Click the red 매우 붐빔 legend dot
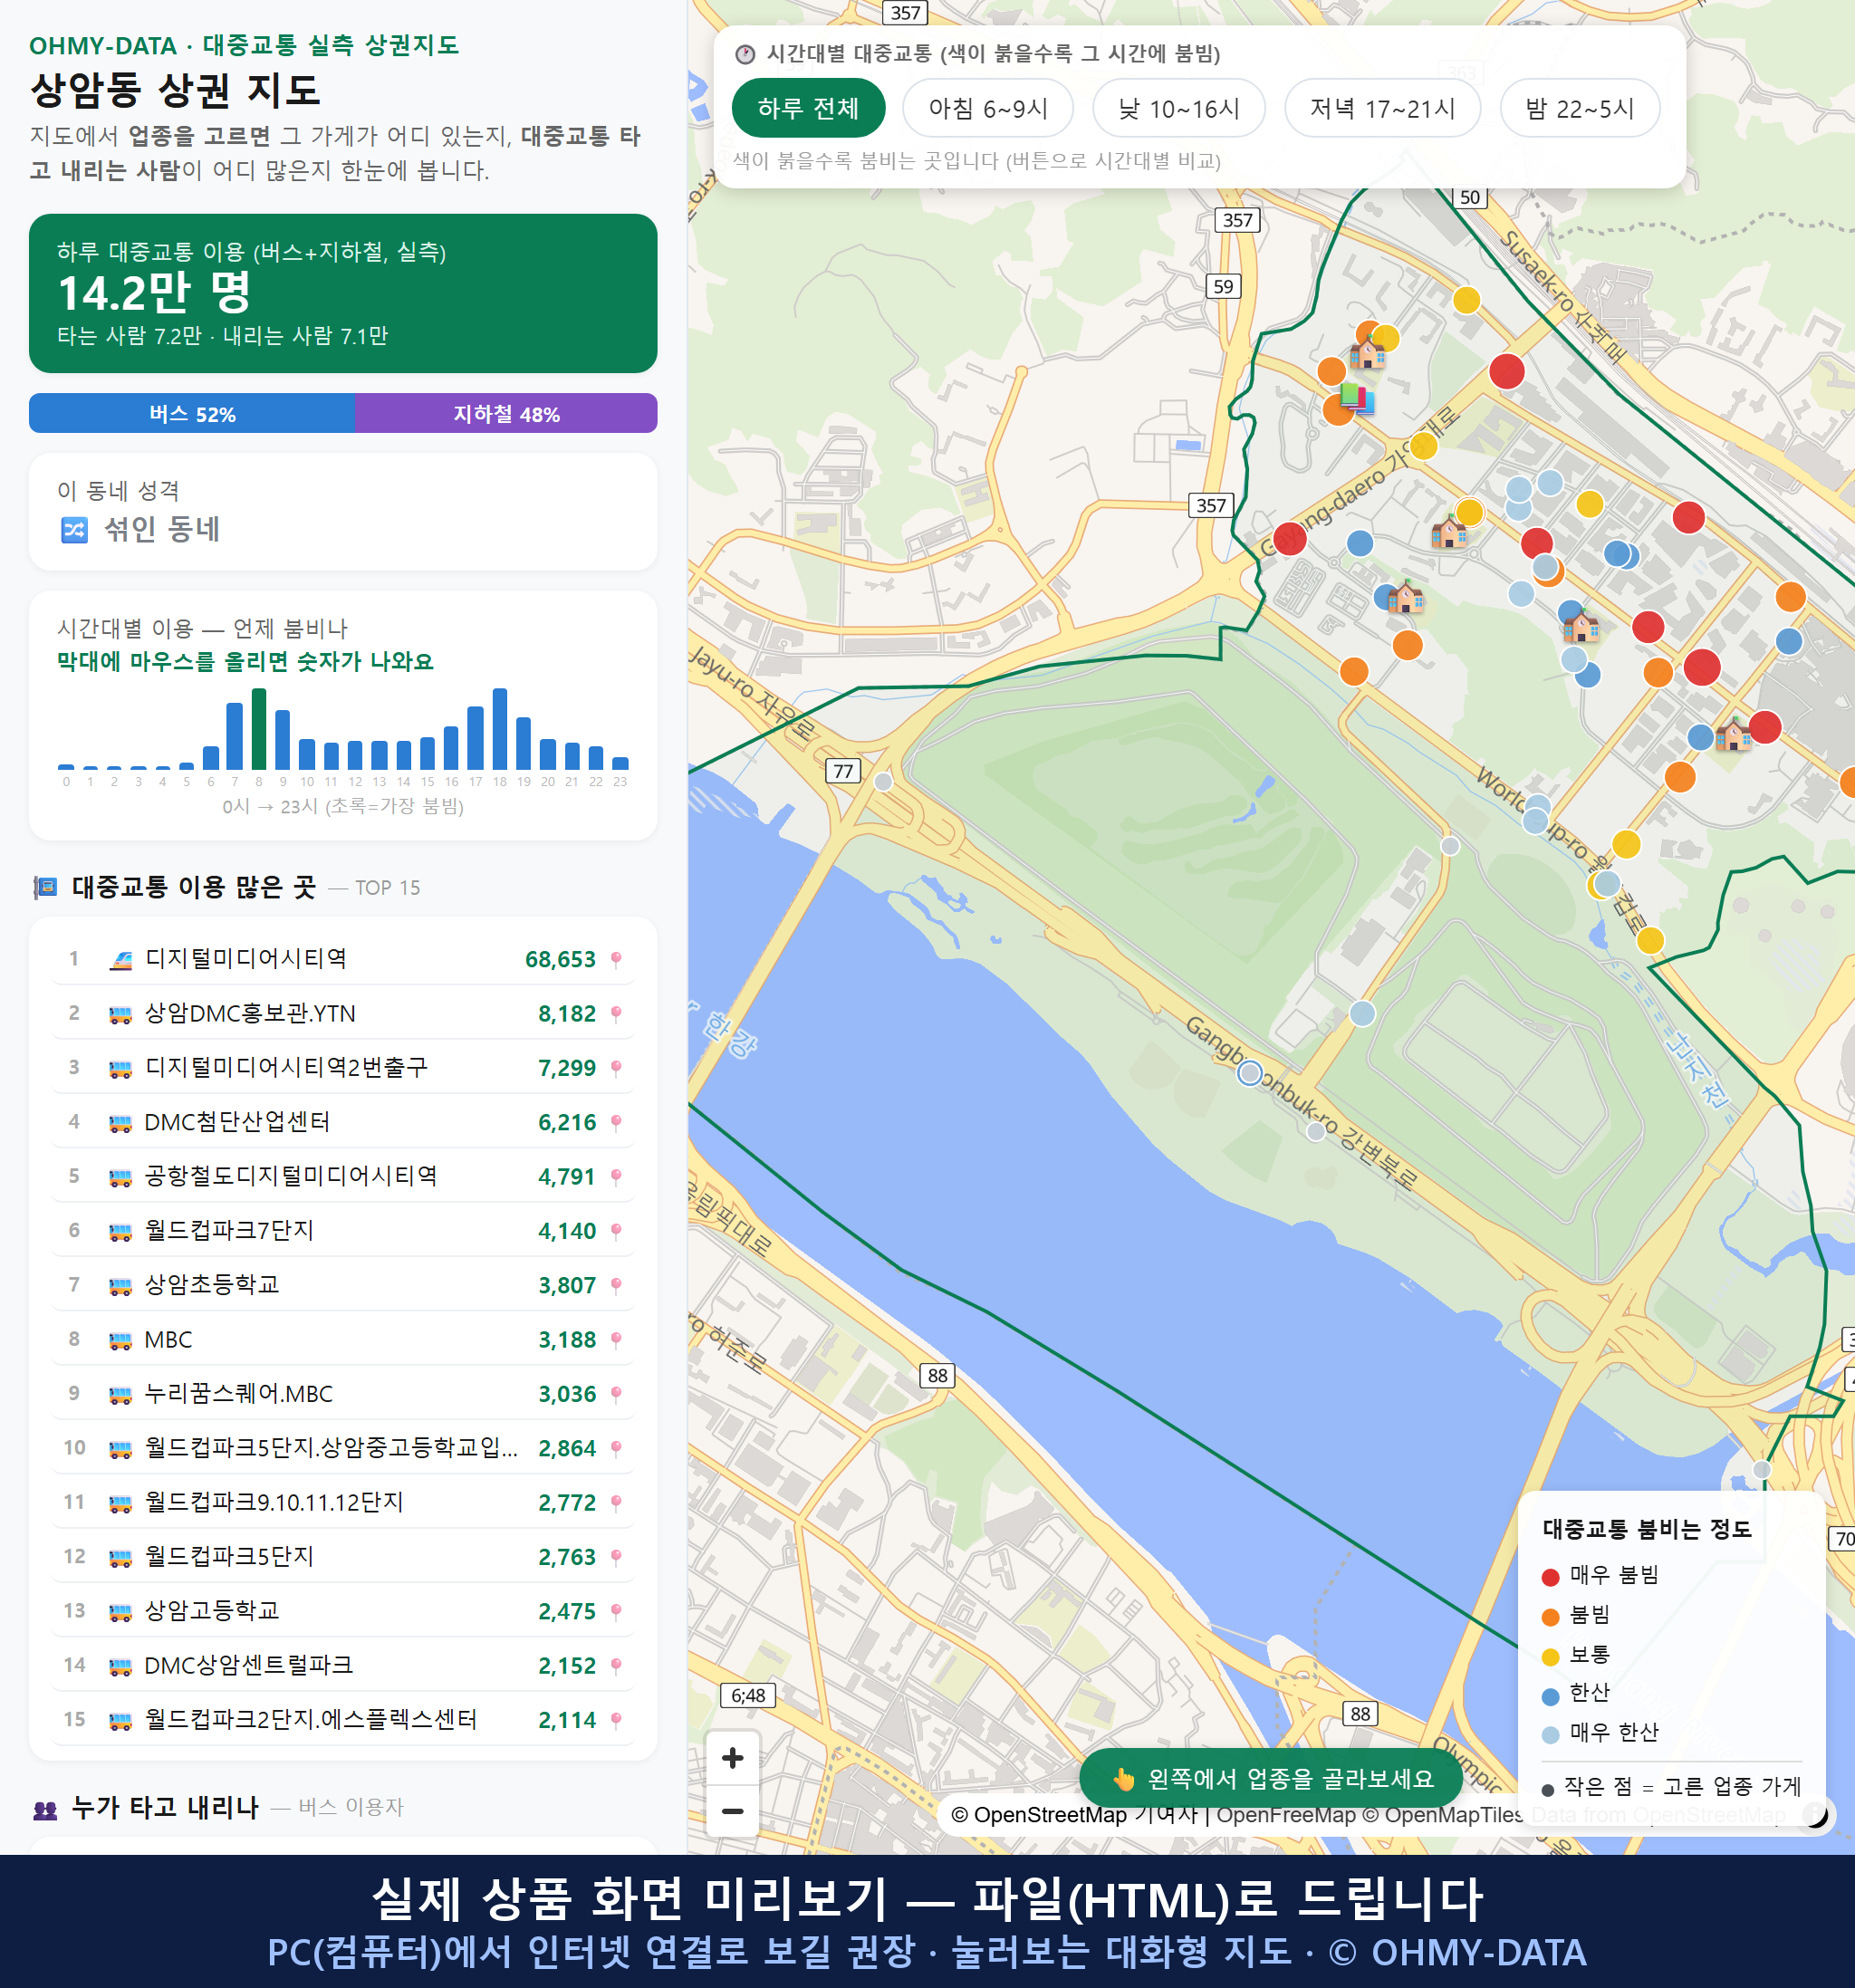The width and height of the screenshot is (1855, 1988). tap(1550, 1577)
